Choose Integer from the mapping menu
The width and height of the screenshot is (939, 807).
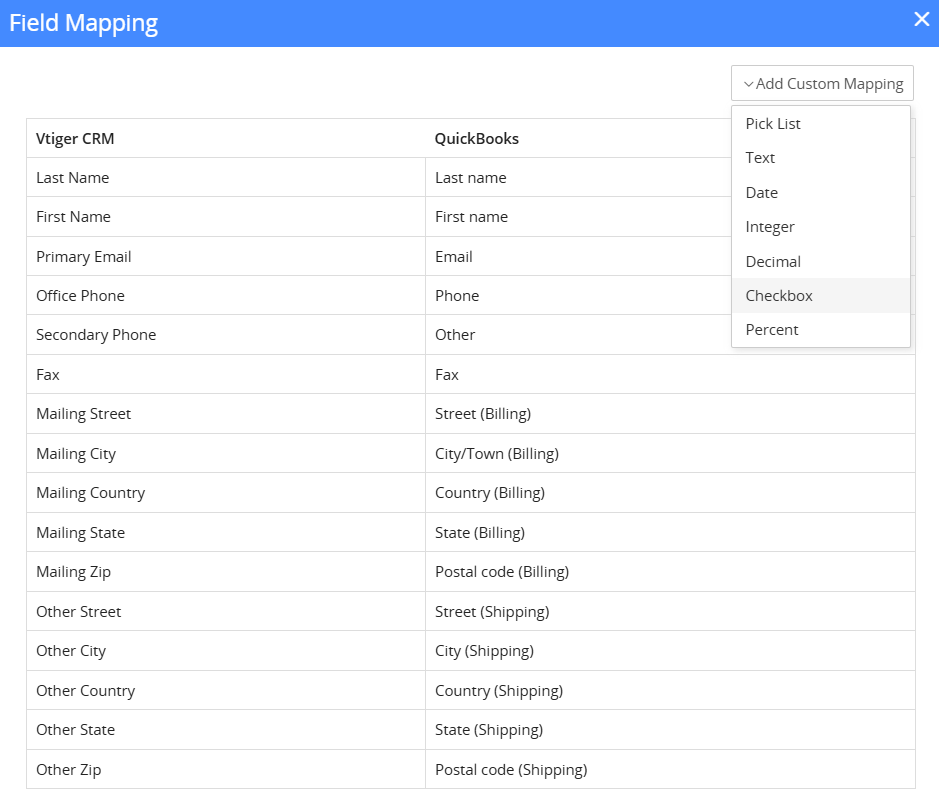tap(821, 227)
